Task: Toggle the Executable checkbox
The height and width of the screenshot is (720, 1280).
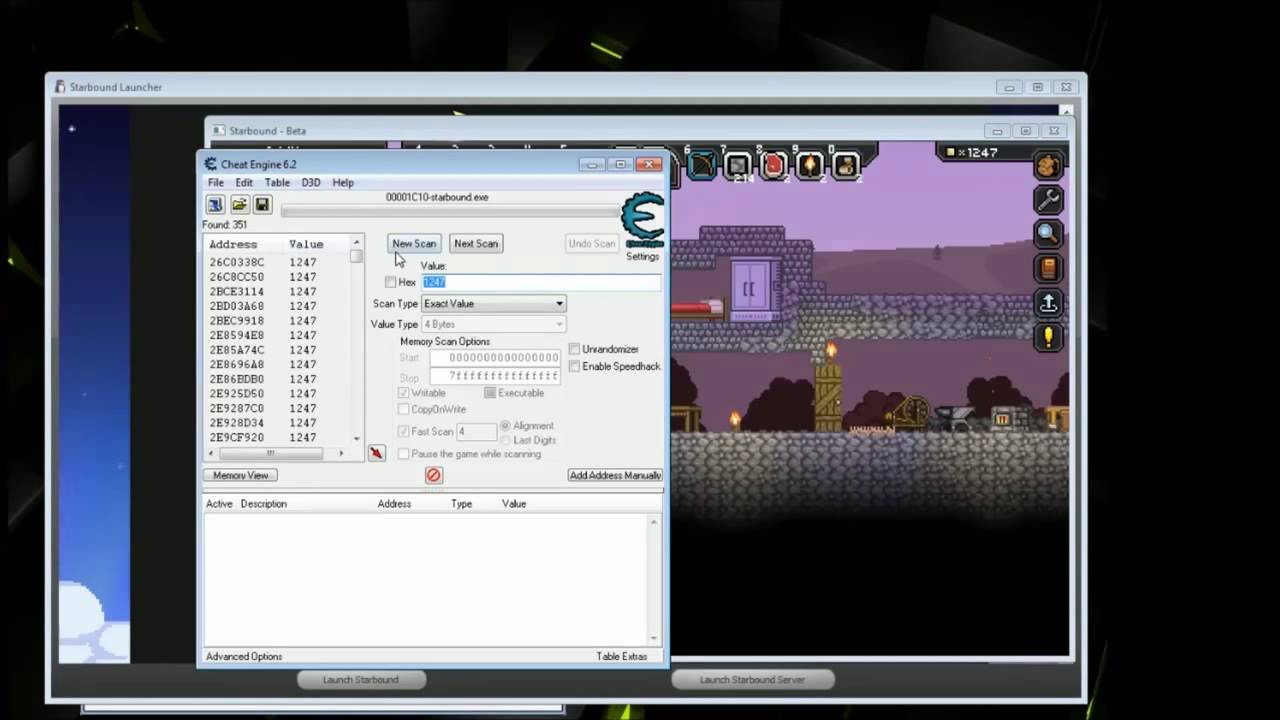Action: [x=490, y=393]
